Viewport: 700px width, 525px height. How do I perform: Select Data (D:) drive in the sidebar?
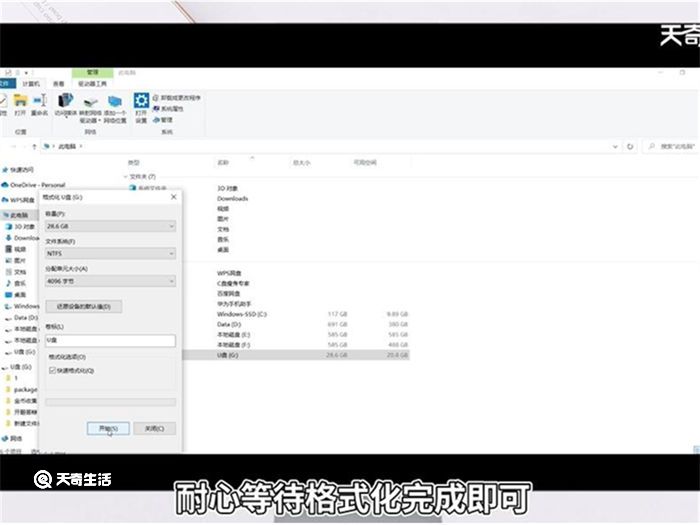[22, 317]
